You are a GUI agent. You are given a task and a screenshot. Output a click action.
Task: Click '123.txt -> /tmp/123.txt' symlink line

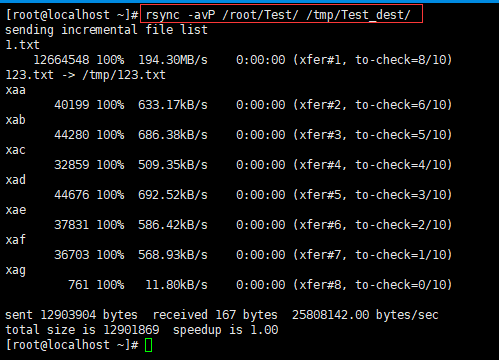coord(86,75)
